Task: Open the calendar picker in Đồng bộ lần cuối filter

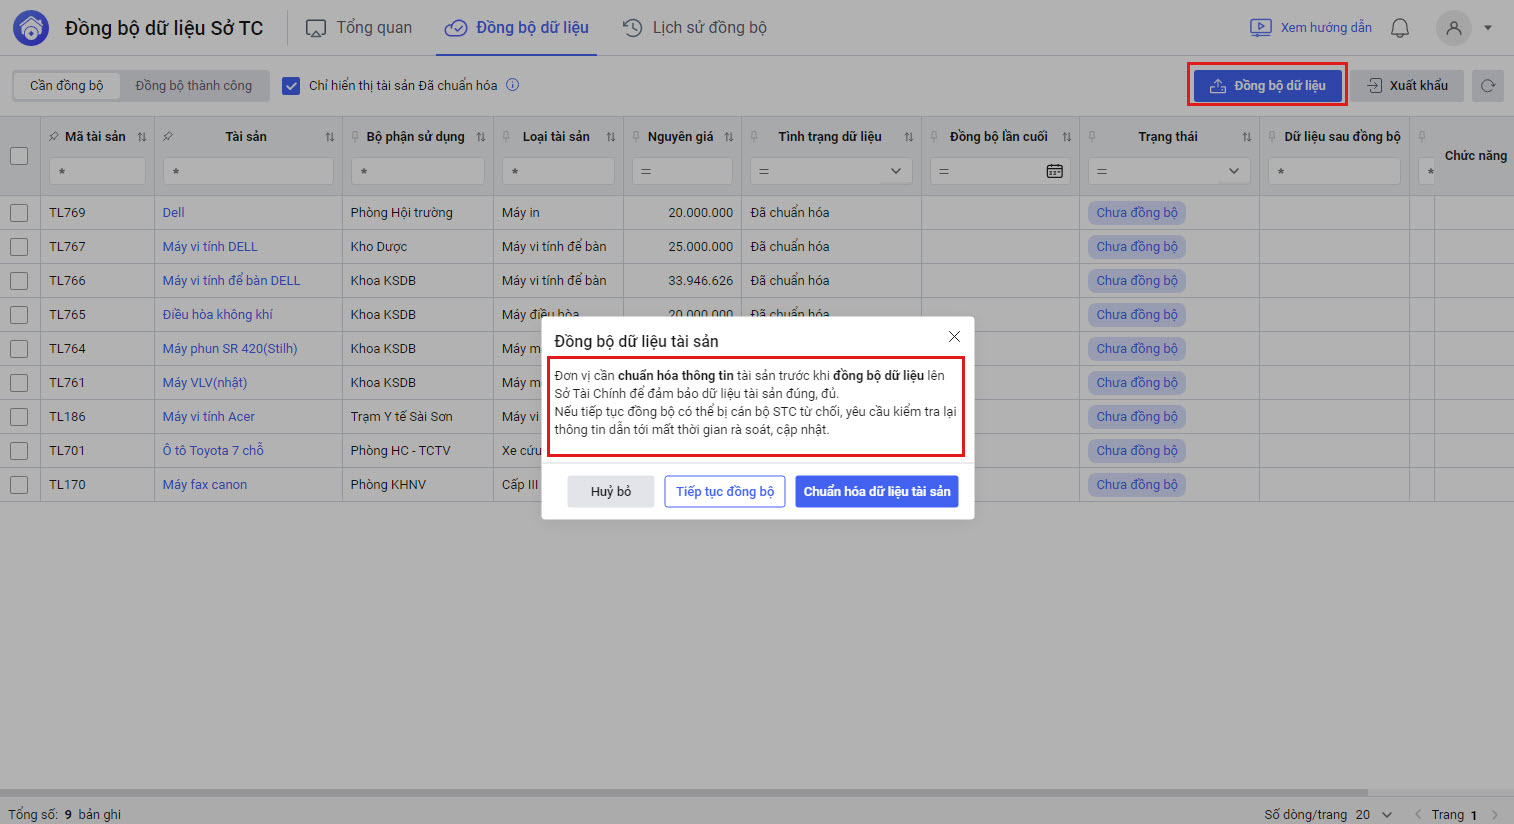Action: tap(1054, 171)
